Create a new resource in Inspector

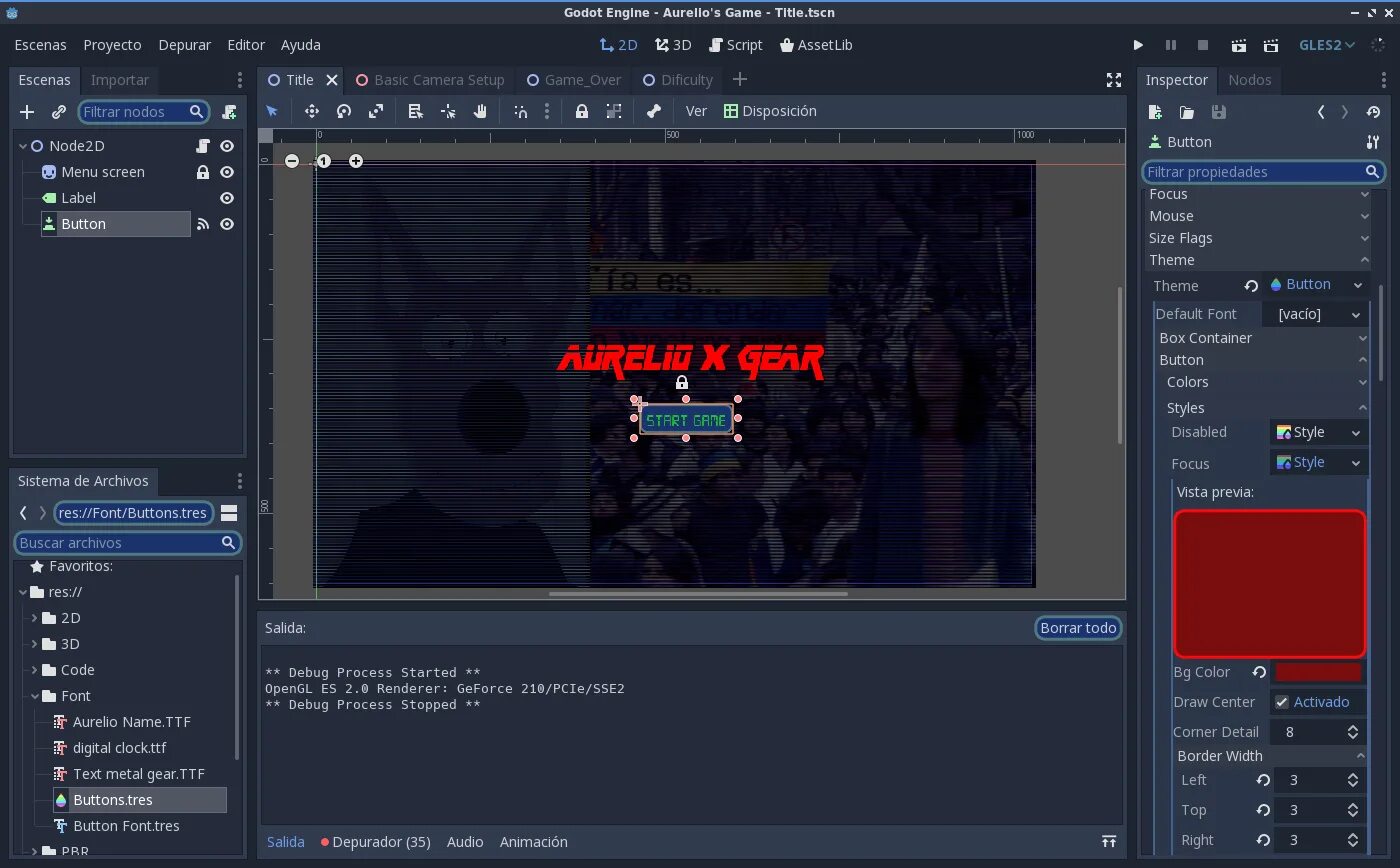click(1155, 112)
